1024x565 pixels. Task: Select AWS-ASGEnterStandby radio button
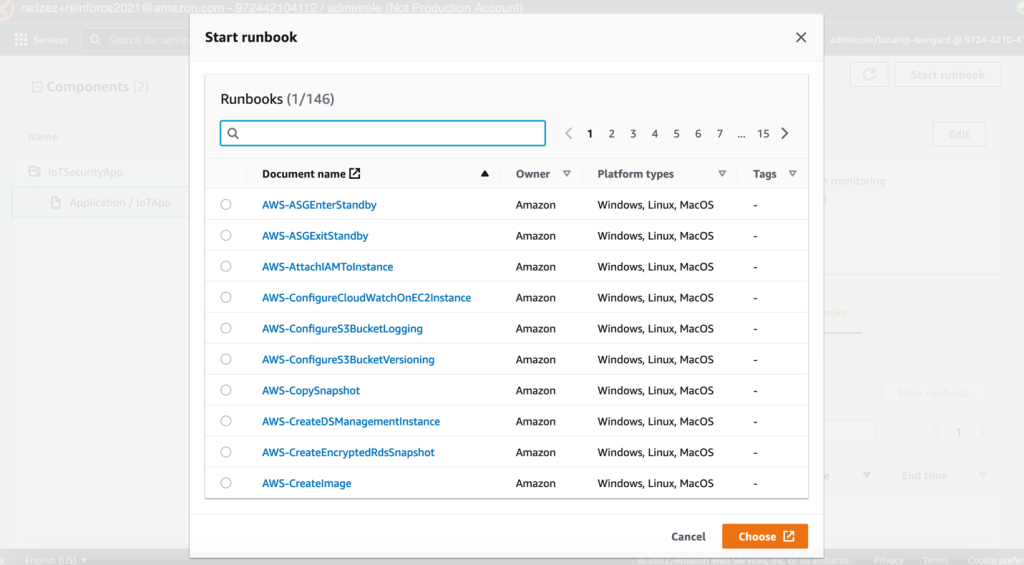pos(226,204)
